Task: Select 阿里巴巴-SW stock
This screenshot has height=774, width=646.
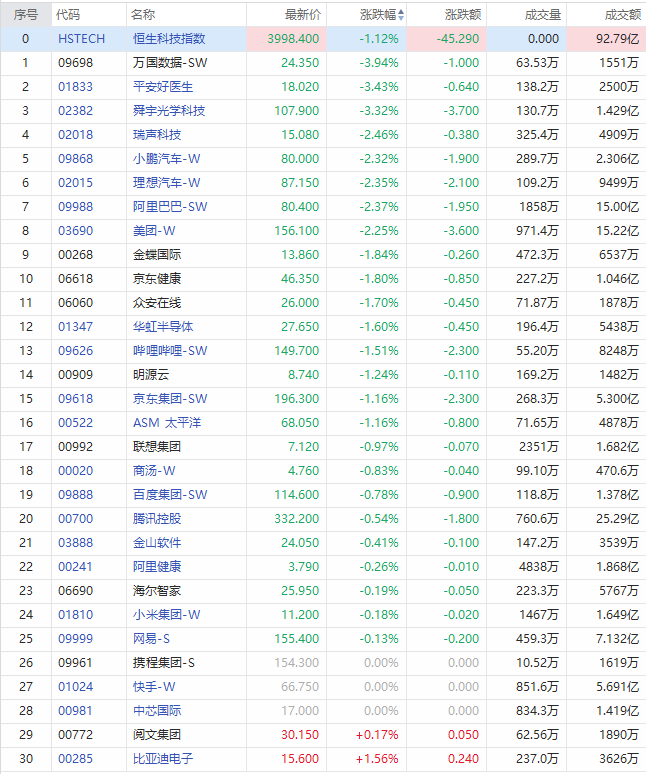Action: point(170,207)
